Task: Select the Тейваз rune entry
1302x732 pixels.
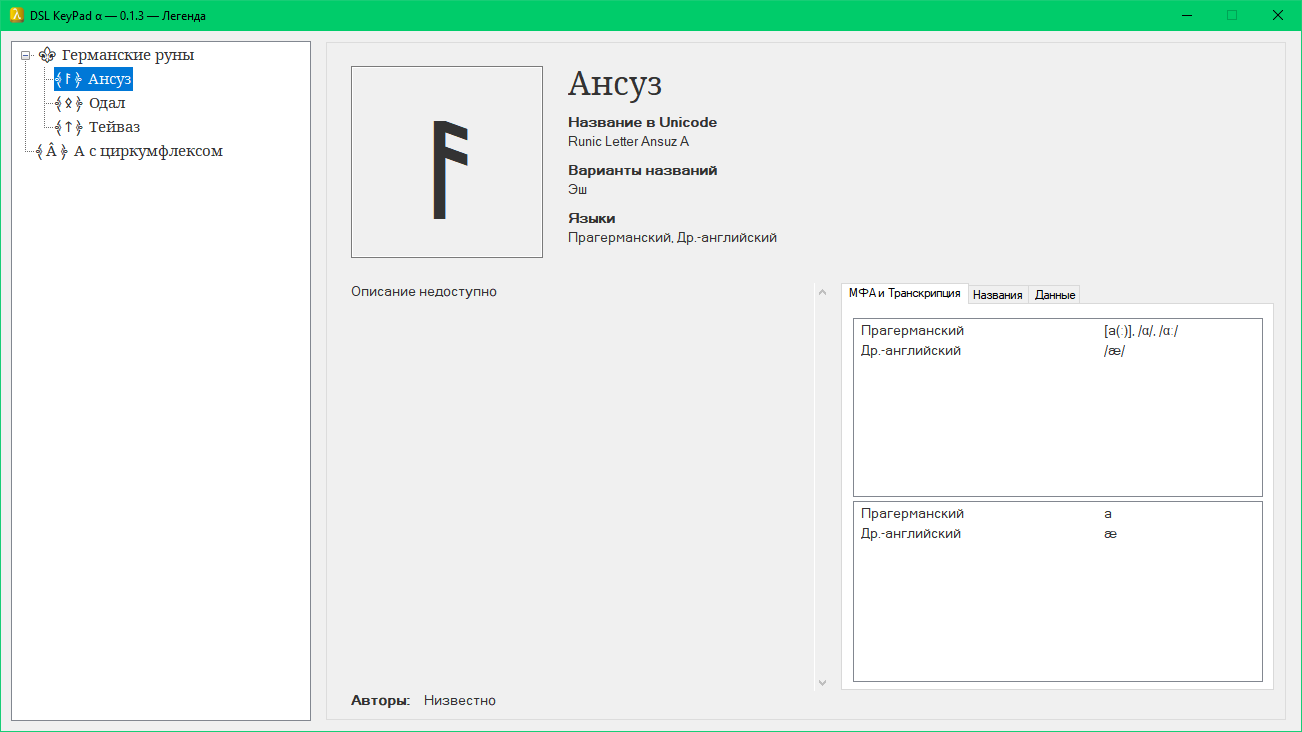Action: coord(114,127)
